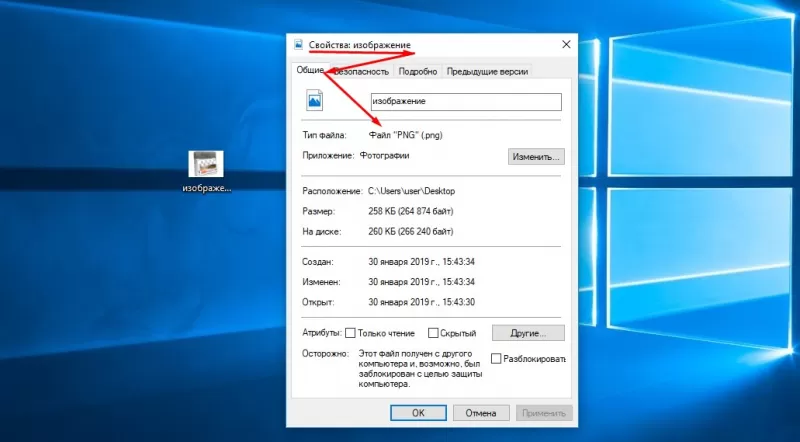Screen dimensions: 800x442
Task: Open the Другие... attributes button
Action: click(528, 333)
